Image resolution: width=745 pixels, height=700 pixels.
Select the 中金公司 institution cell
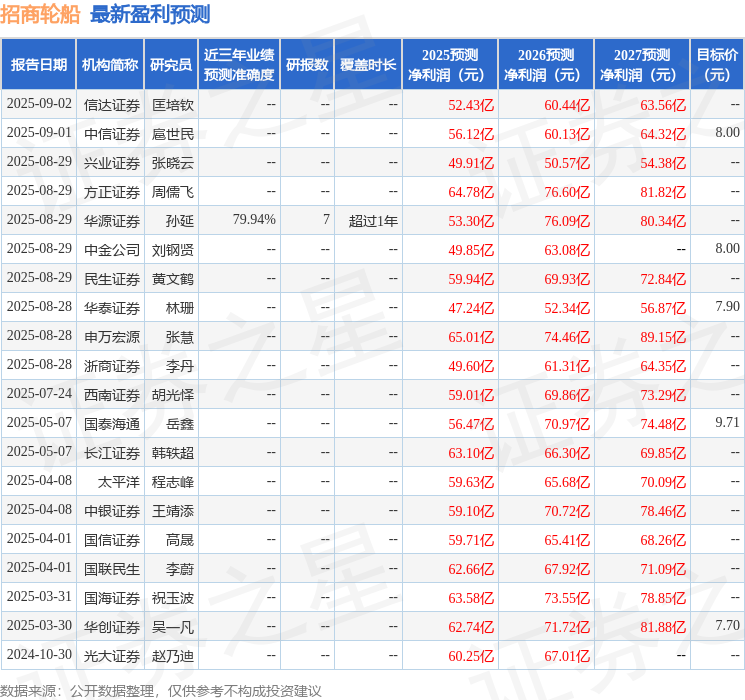(x=112, y=250)
